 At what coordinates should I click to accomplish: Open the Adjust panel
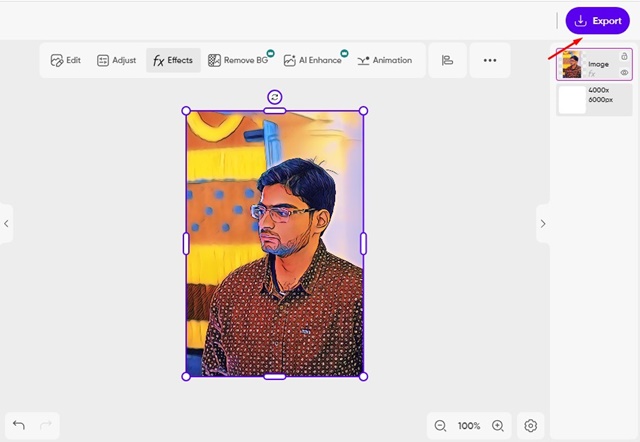point(116,60)
